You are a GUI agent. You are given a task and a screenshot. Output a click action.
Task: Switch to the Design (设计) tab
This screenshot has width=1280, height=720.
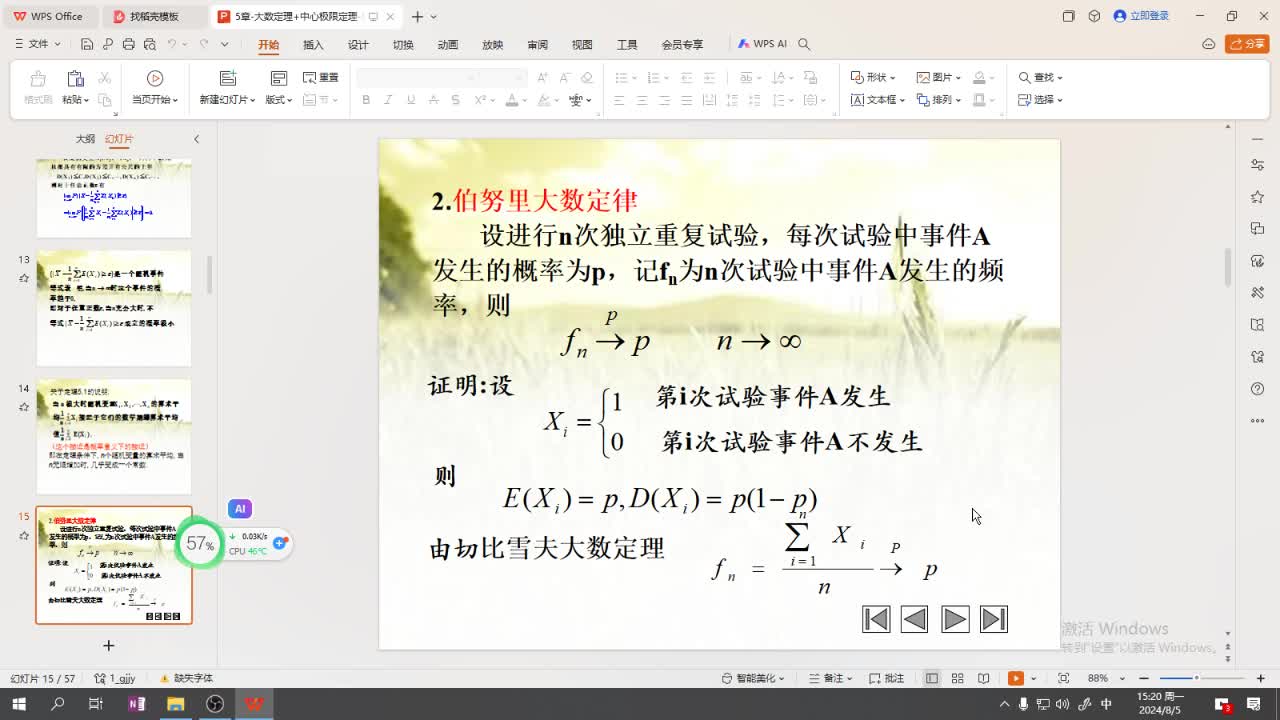pos(358,45)
